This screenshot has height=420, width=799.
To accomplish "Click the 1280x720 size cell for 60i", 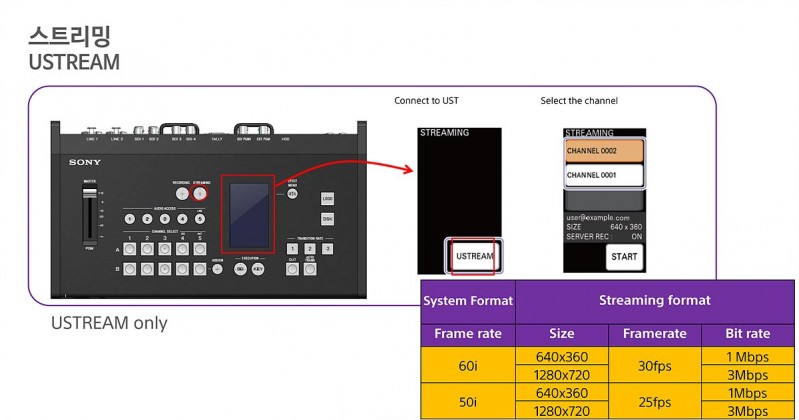I will [x=561, y=375].
